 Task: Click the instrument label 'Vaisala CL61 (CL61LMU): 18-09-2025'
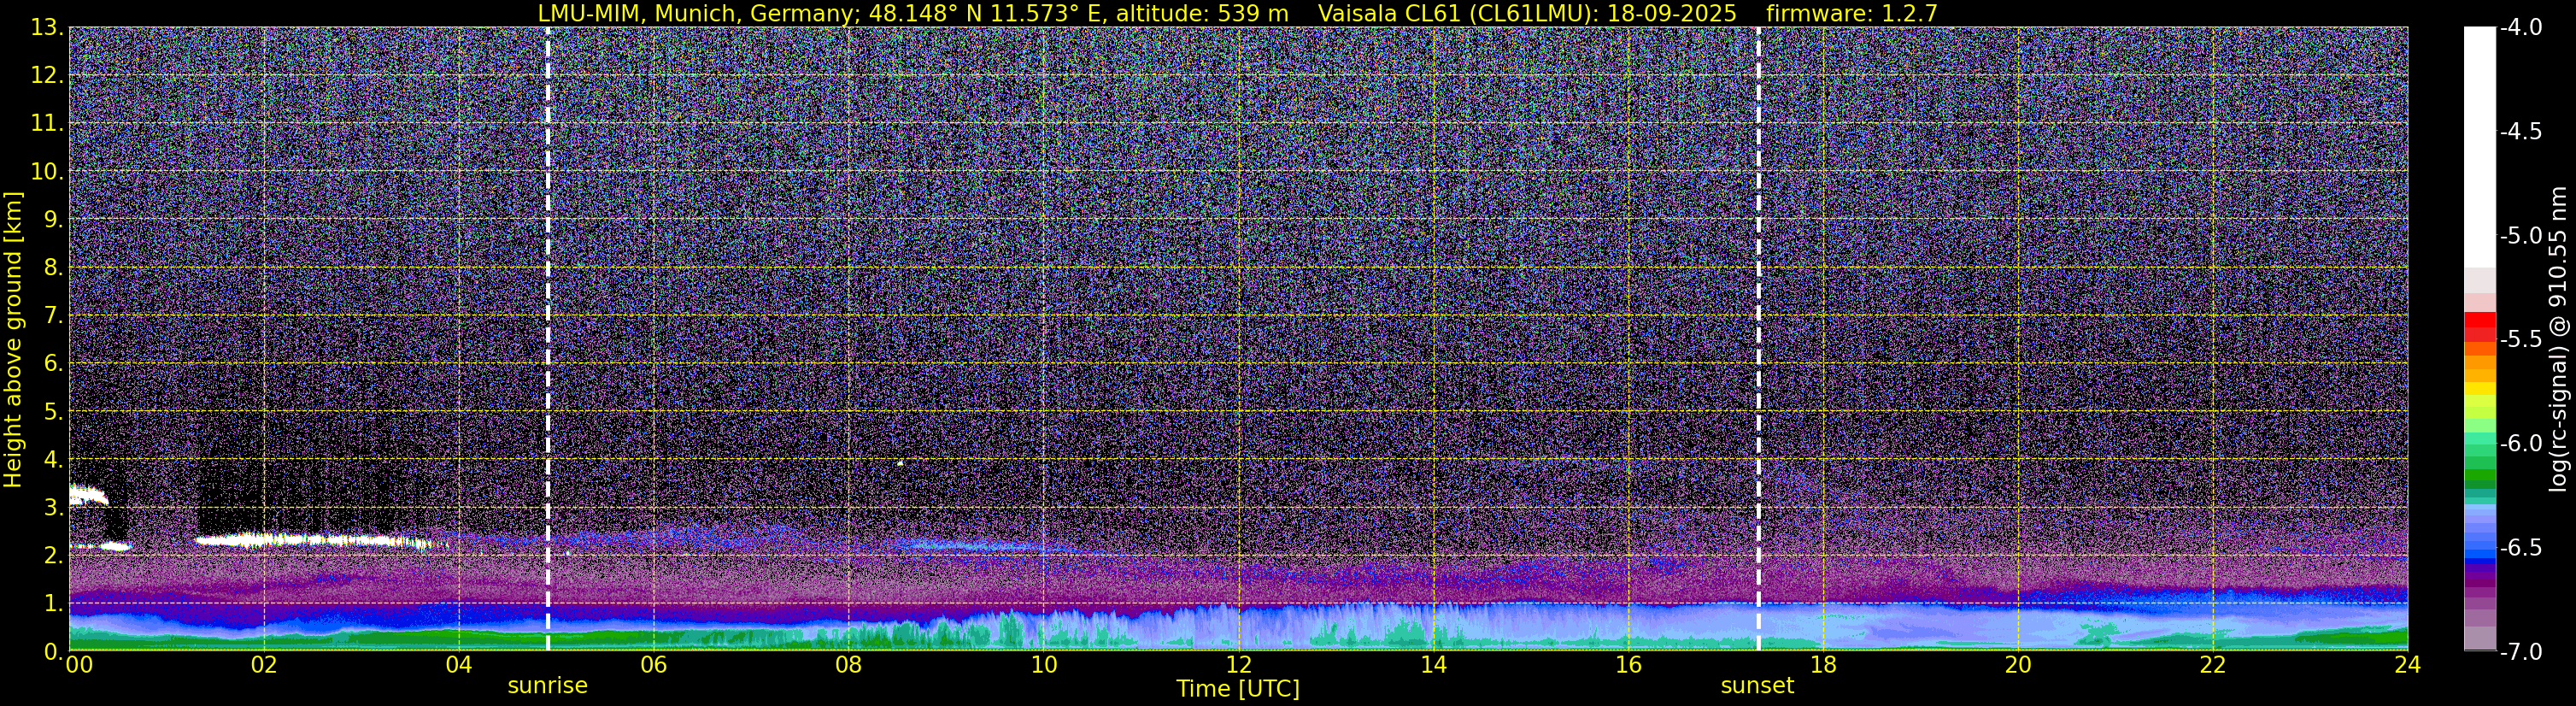pyautogui.click(x=1527, y=13)
